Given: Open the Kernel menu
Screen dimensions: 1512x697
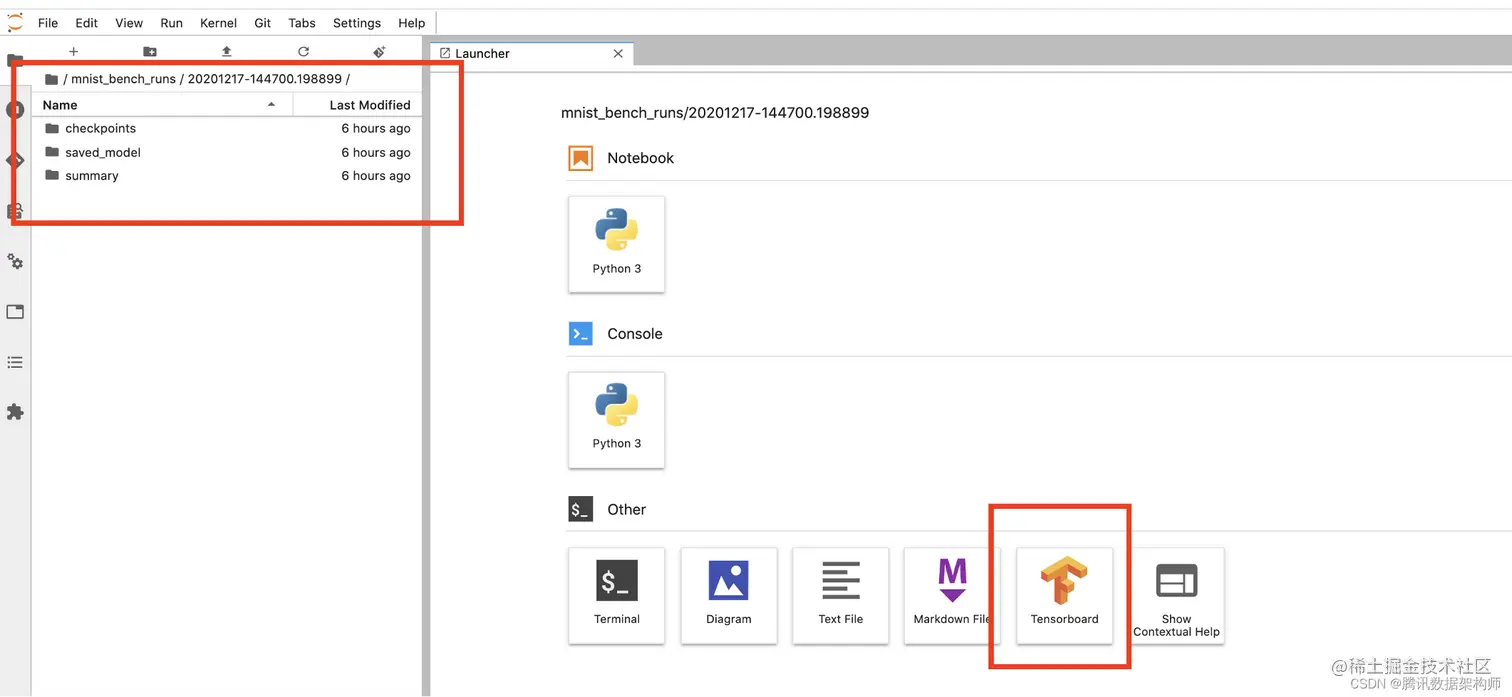Looking at the screenshot, I should pos(218,23).
